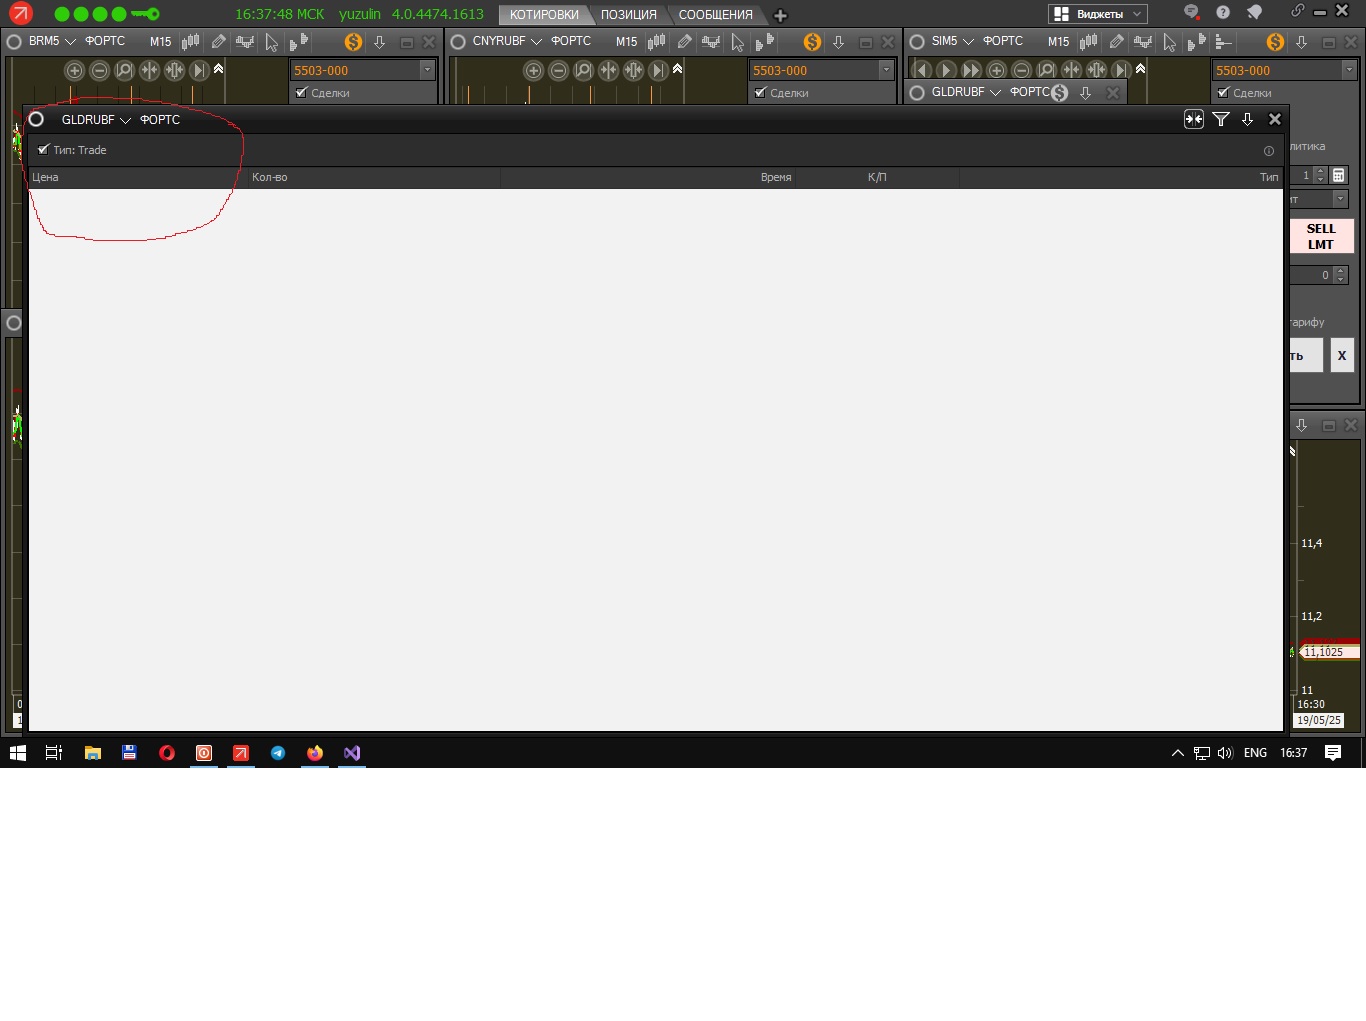Switch to the СООБЩЕНИЯ tab
Image resolution: width=1366 pixels, height=1021 pixels.
pos(715,15)
